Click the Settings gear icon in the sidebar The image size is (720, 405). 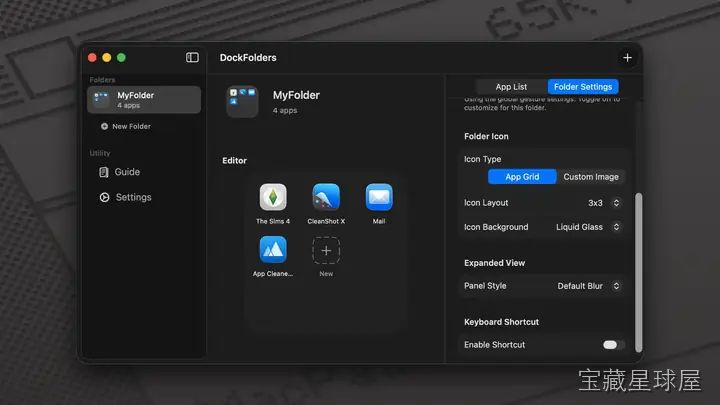point(104,197)
